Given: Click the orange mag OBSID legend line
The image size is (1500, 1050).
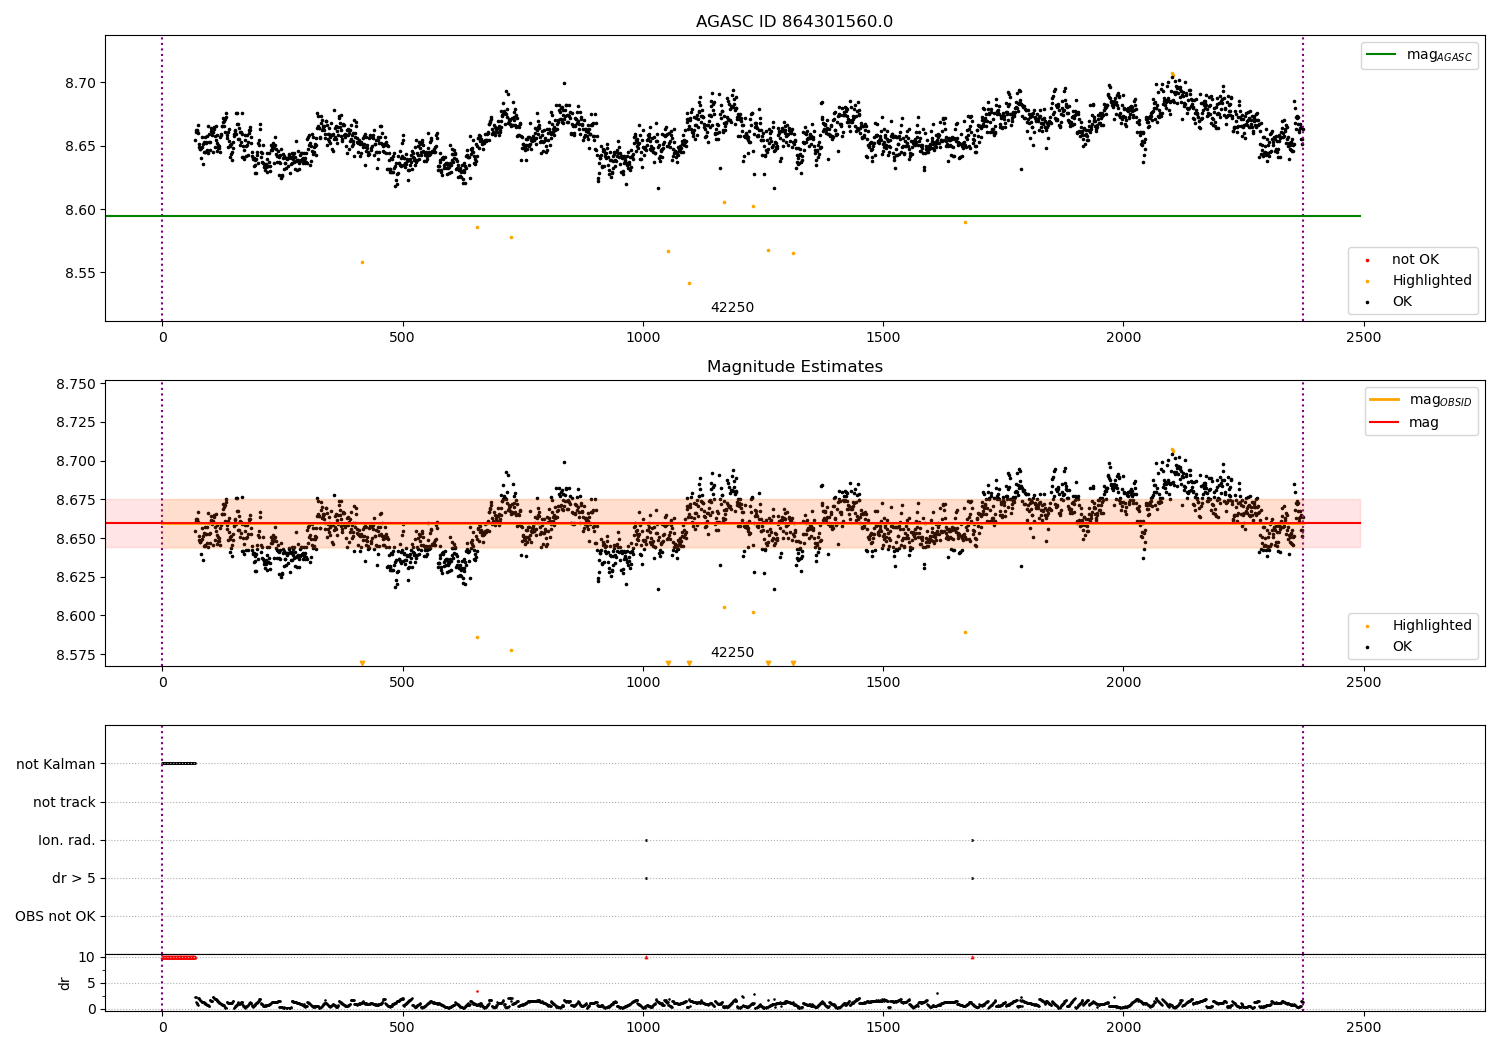Looking at the screenshot, I should (1385, 400).
